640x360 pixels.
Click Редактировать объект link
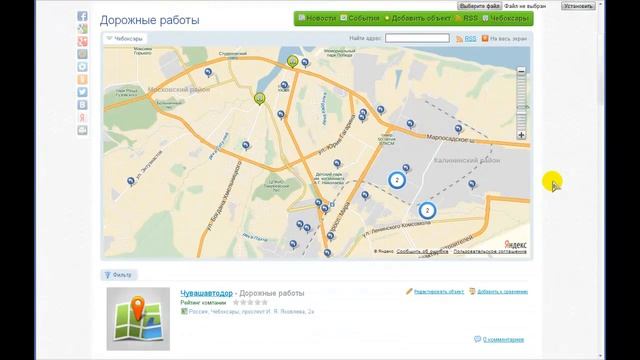[439, 291]
